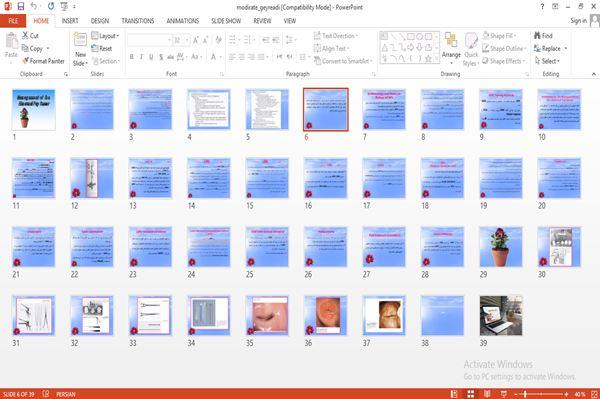Screen dimensions: 600x399
Task: Open the Copy dropdown arrow
Action: coord(48,48)
